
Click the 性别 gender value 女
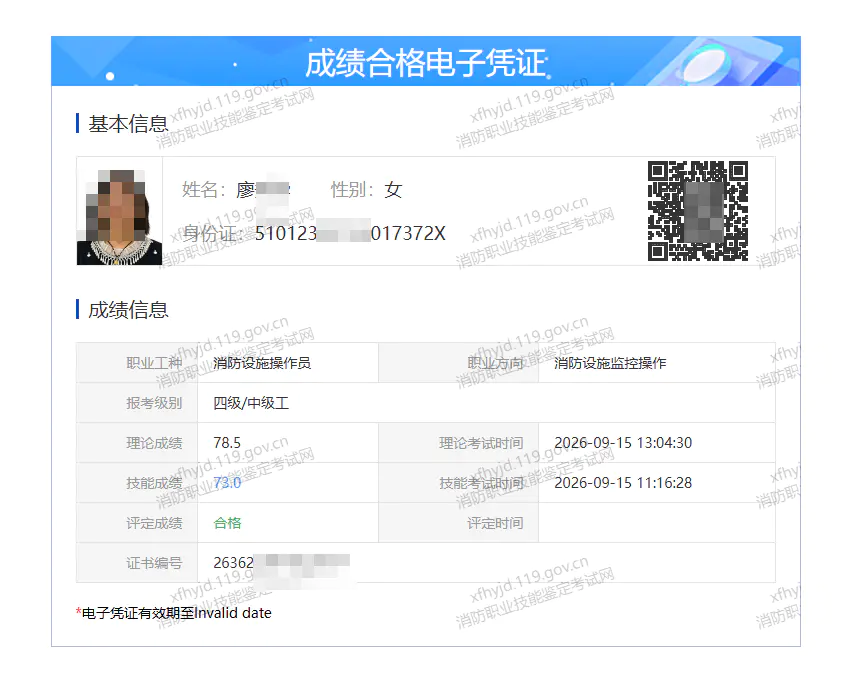click(x=393, y=190)
